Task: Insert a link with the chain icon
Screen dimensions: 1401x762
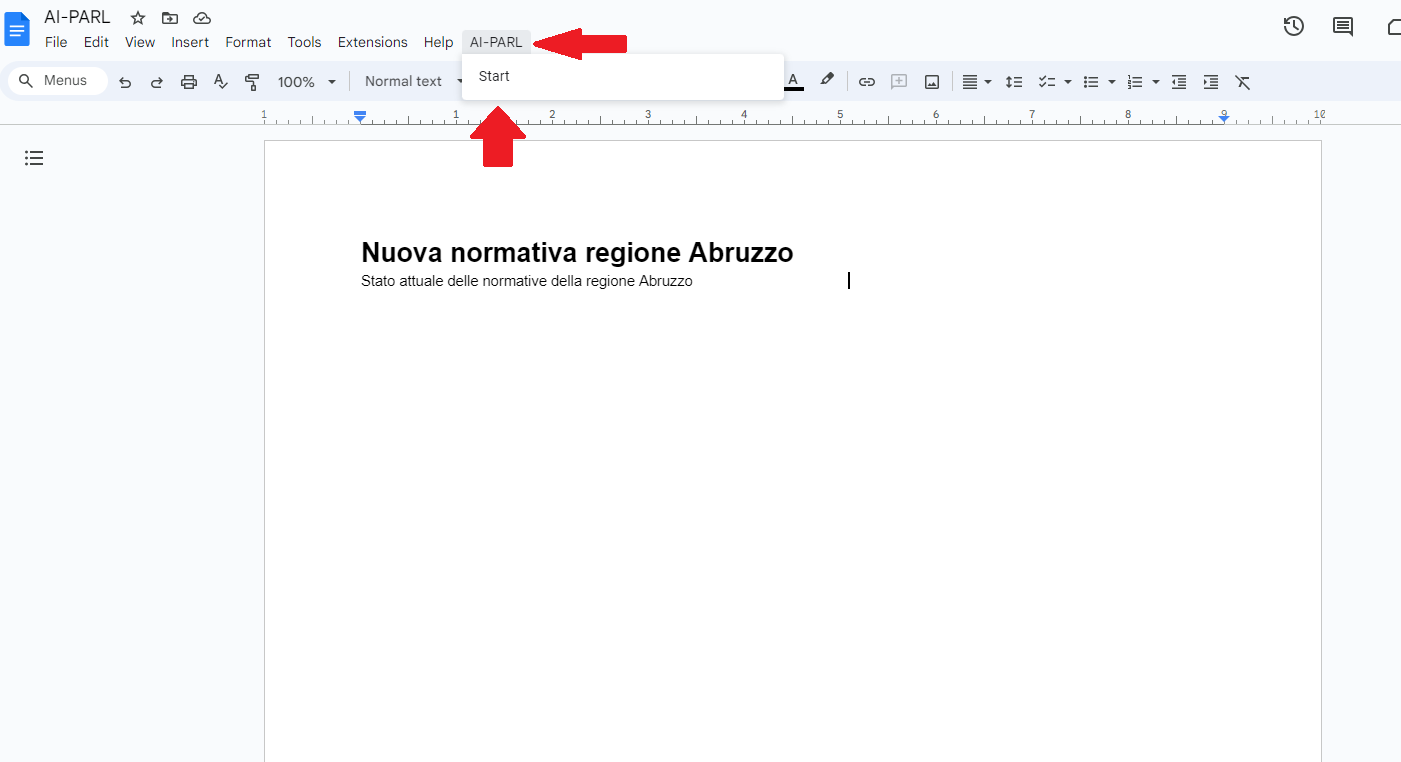Action: pyautogui.click(x=867, y=82)
